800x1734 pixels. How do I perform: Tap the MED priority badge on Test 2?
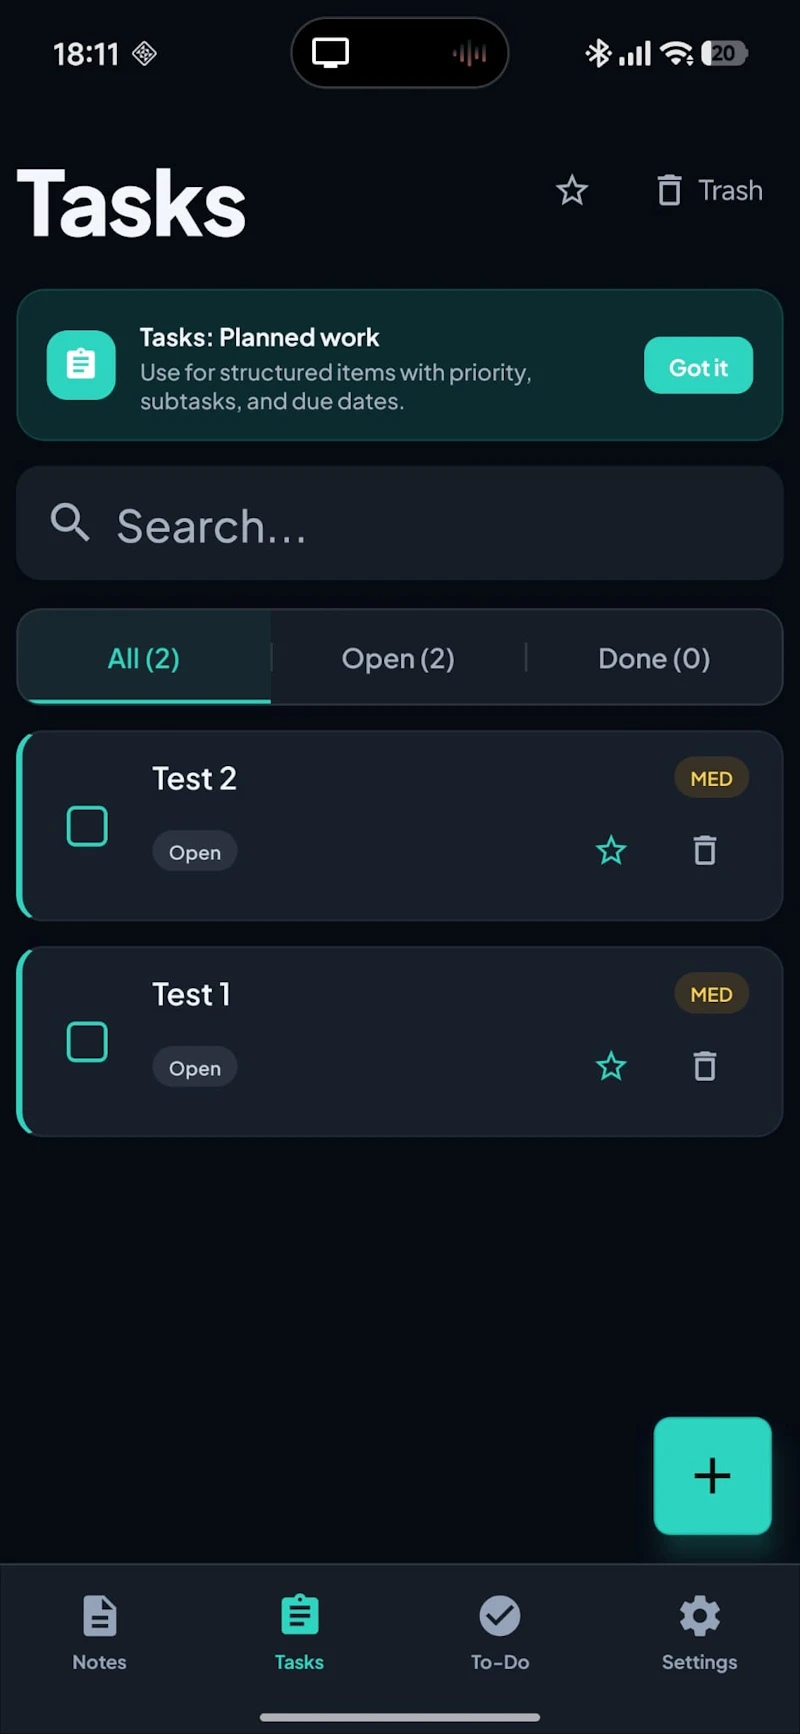[x=711, y=778]
